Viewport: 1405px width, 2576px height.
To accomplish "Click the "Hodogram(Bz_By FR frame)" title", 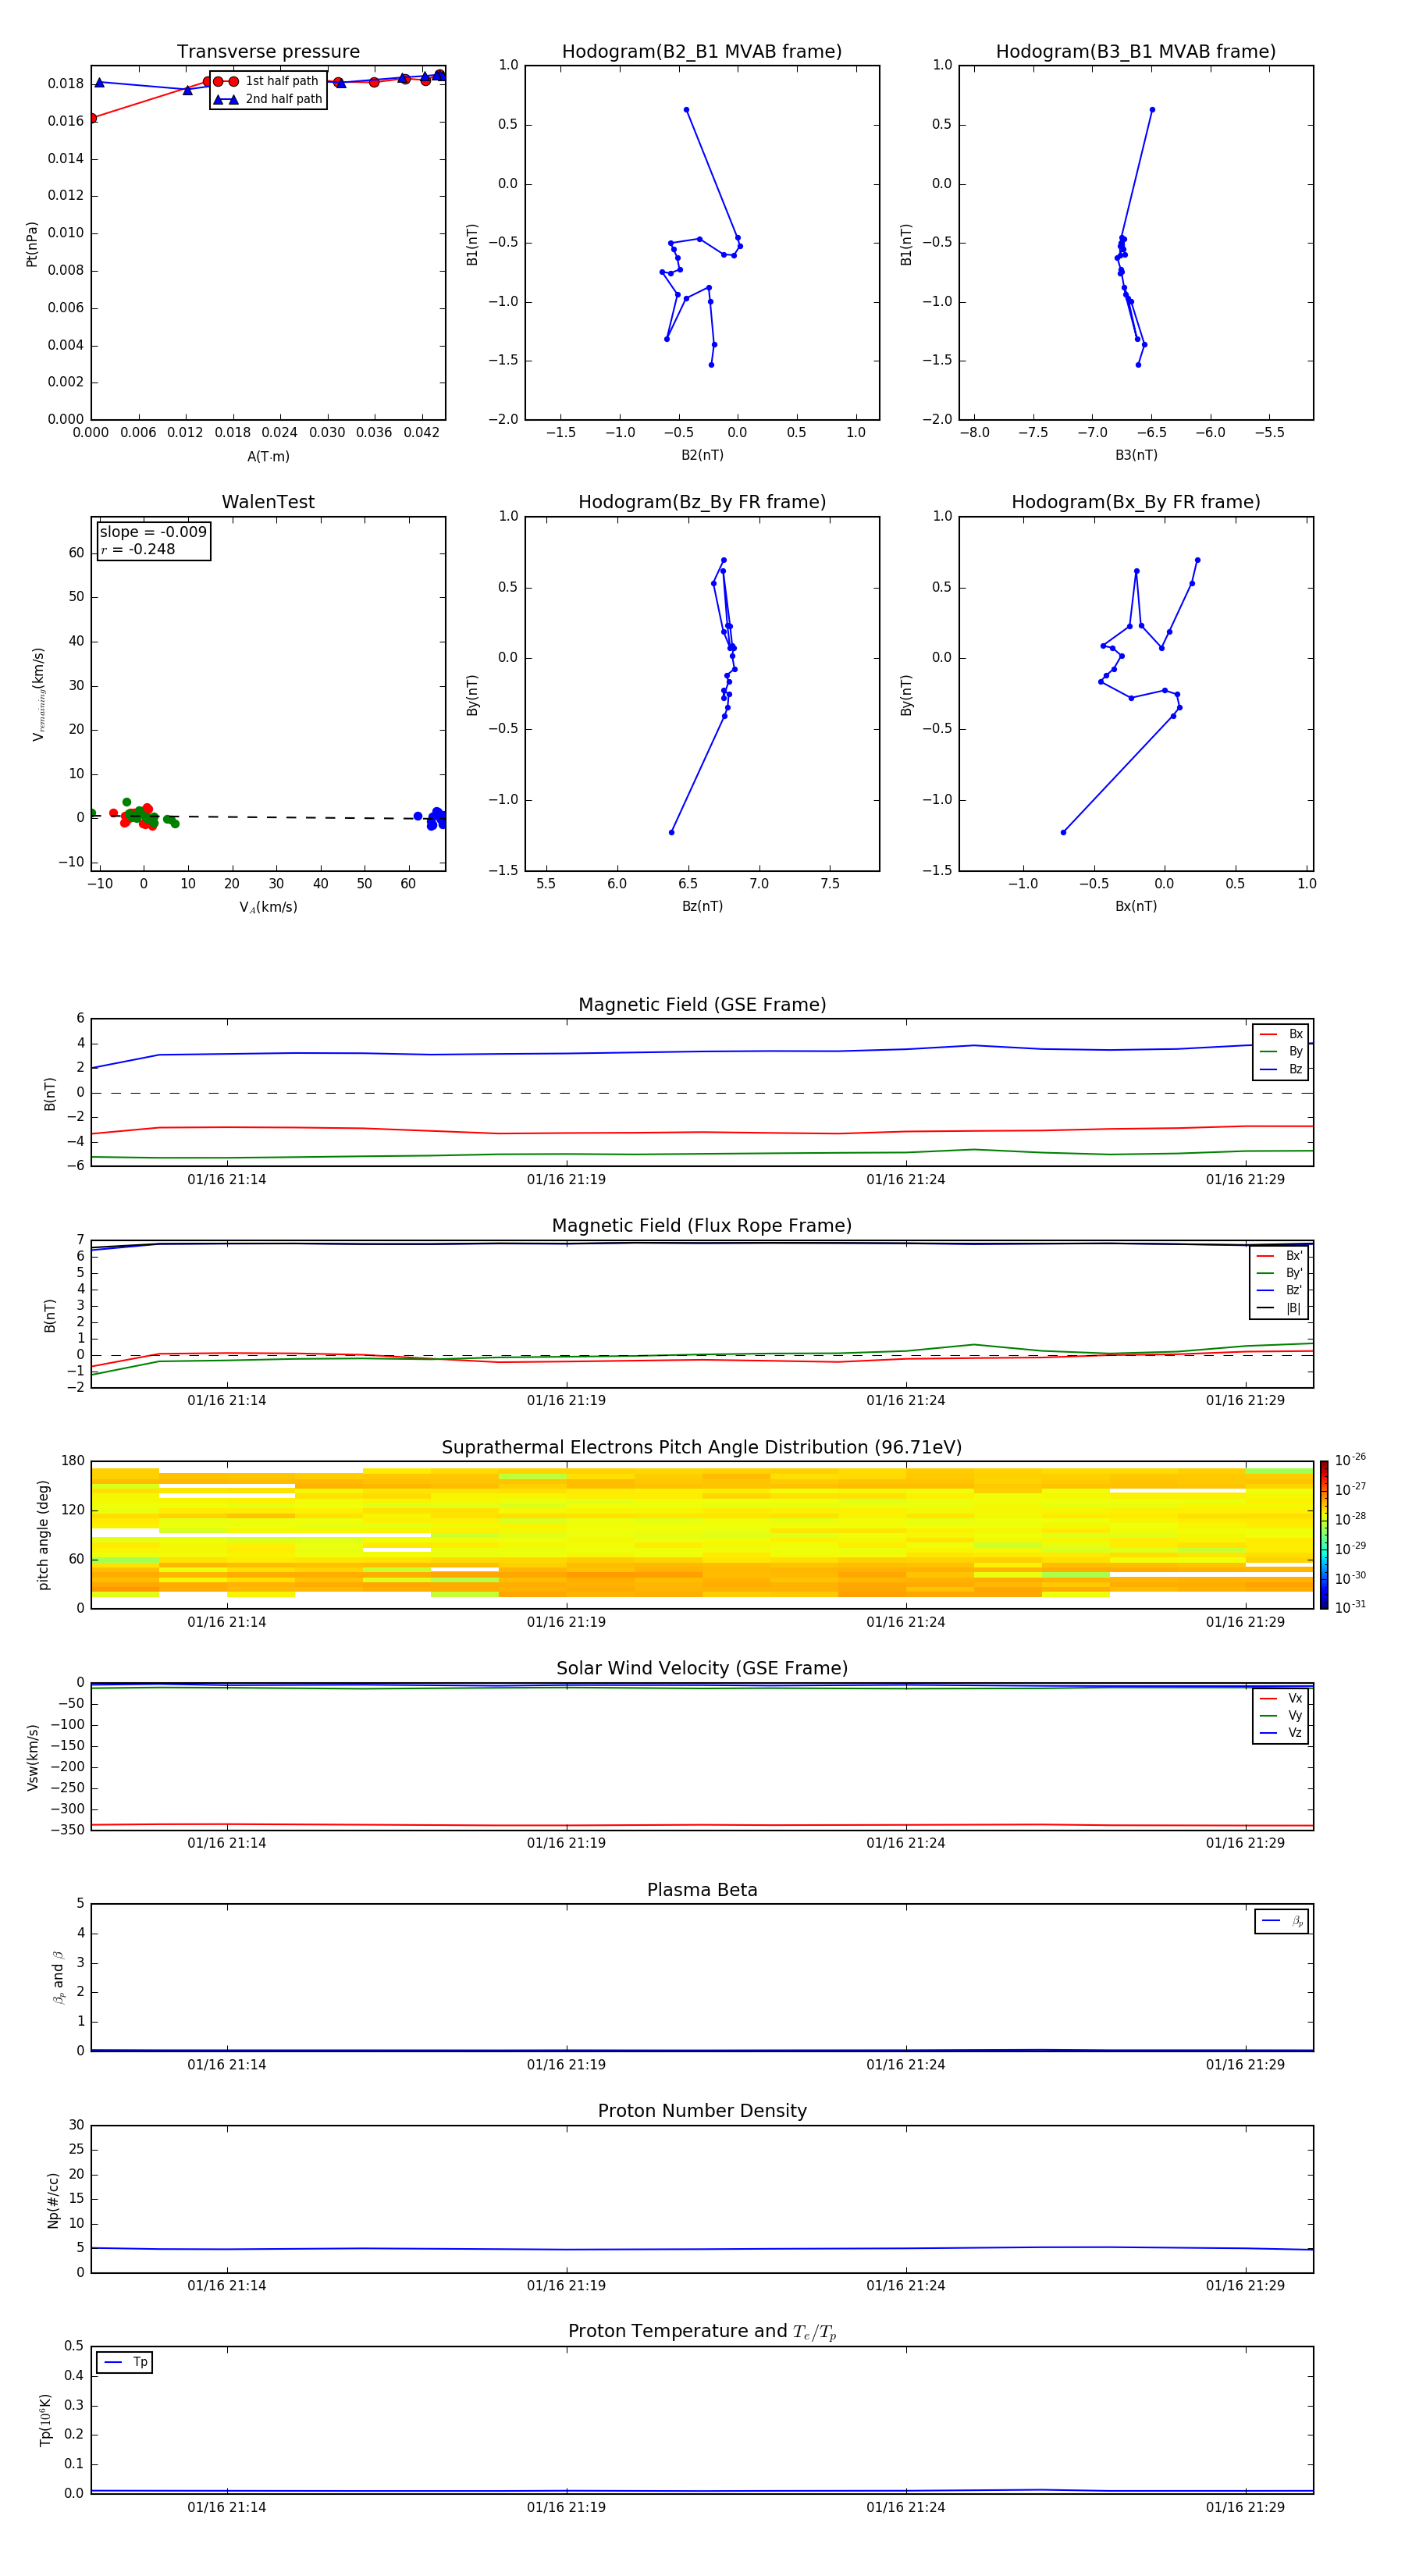I will (702, 502).
